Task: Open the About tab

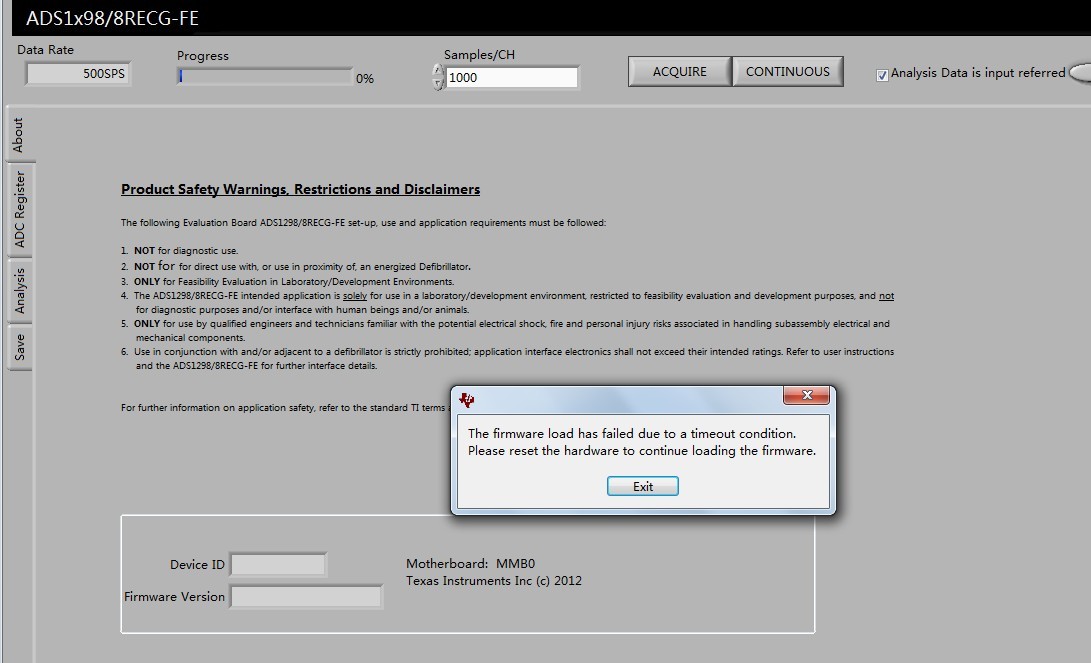Action: [x=19, y=134]
